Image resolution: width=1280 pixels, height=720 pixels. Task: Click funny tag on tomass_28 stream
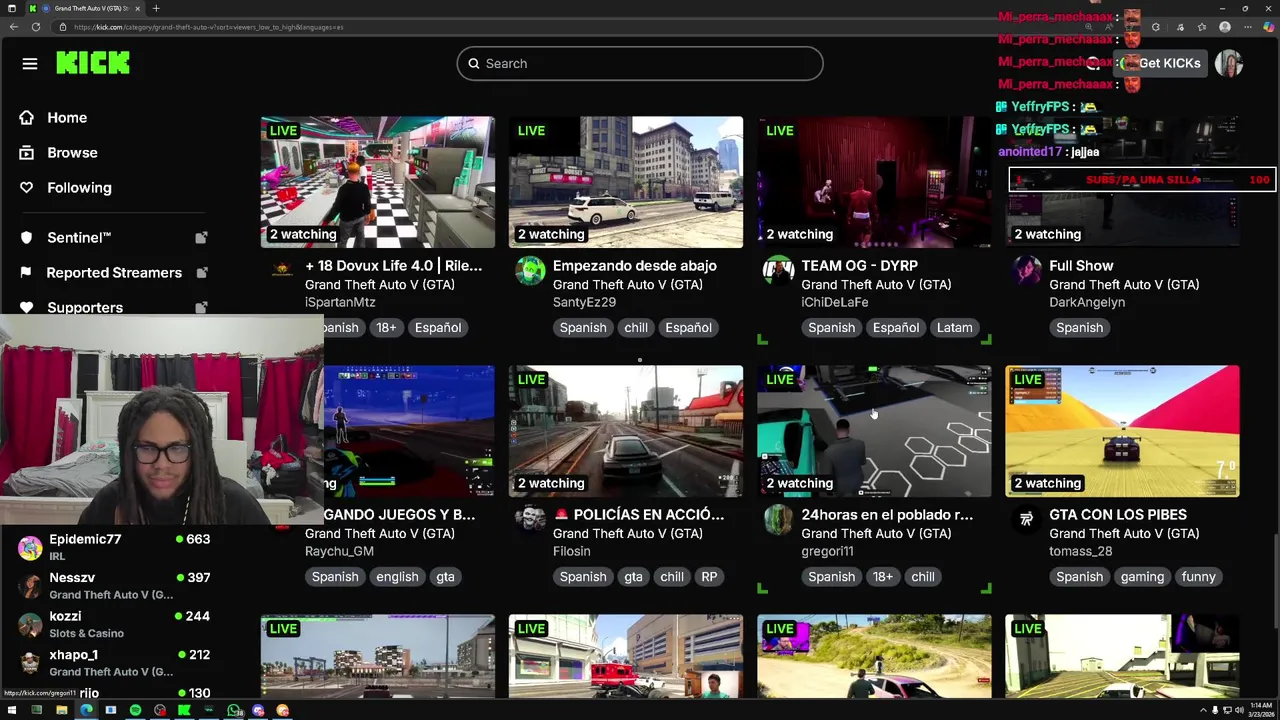coord(1198,576)
